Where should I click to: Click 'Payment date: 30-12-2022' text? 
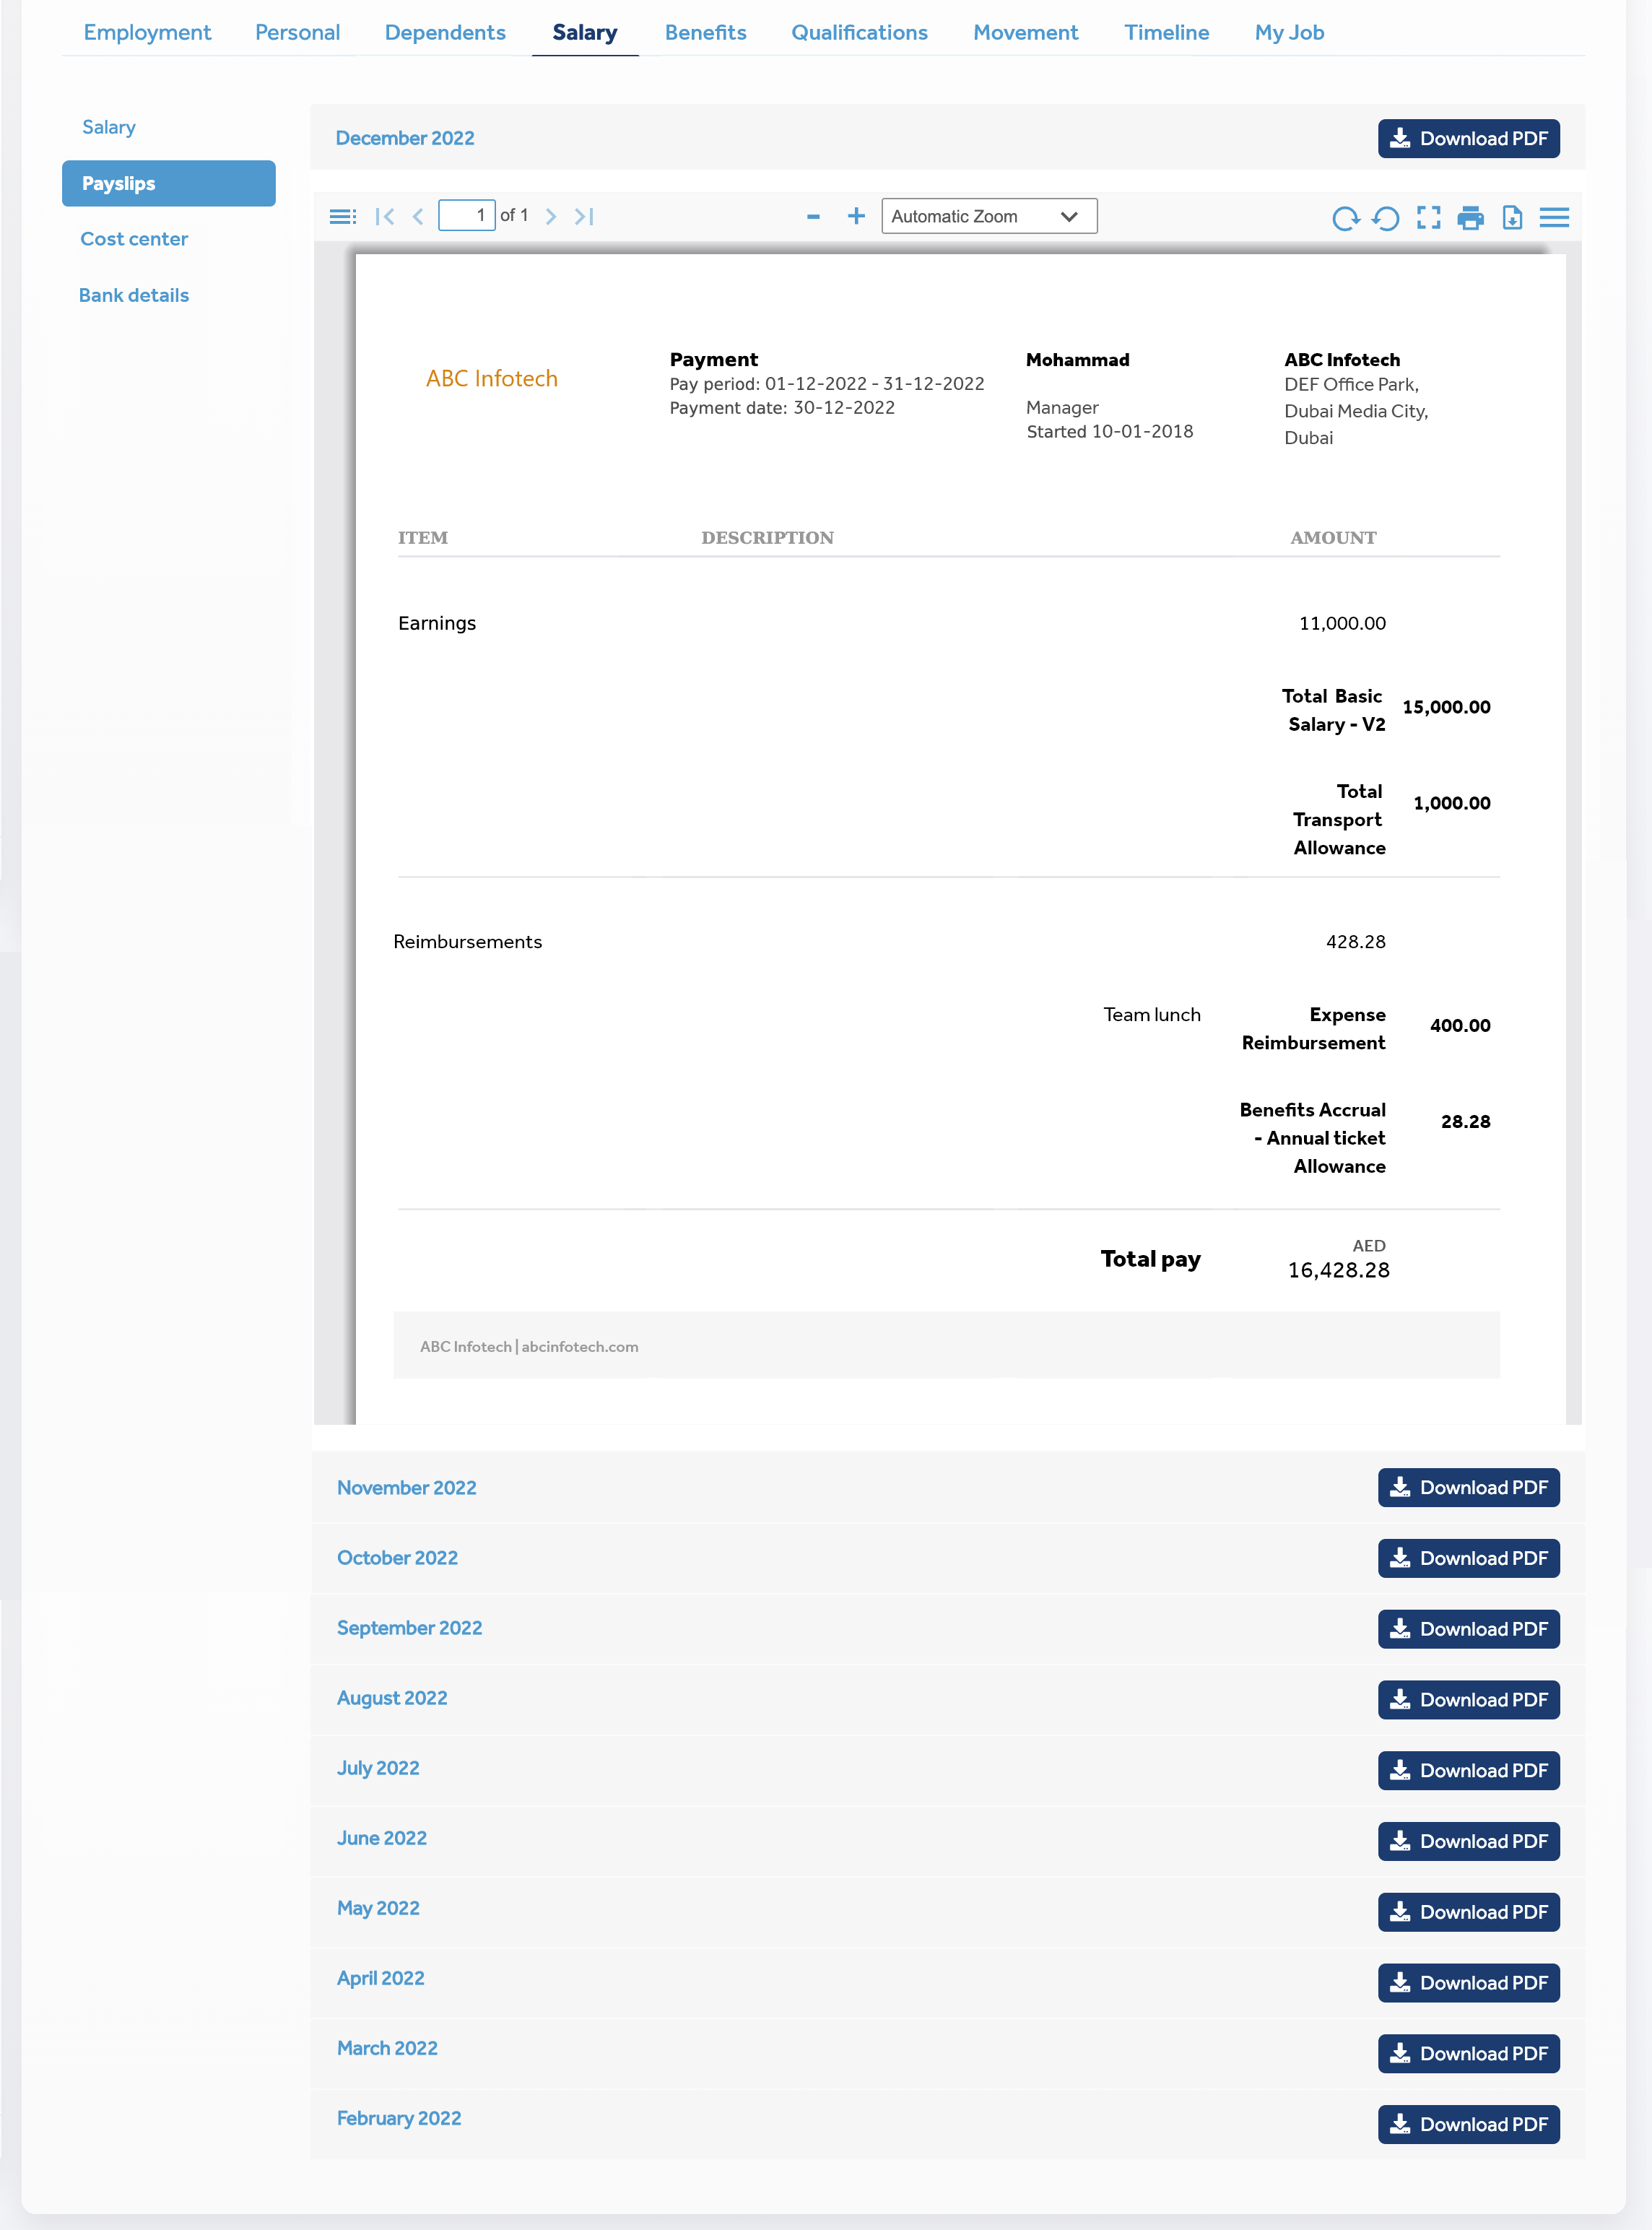click(x=782, y=408)
